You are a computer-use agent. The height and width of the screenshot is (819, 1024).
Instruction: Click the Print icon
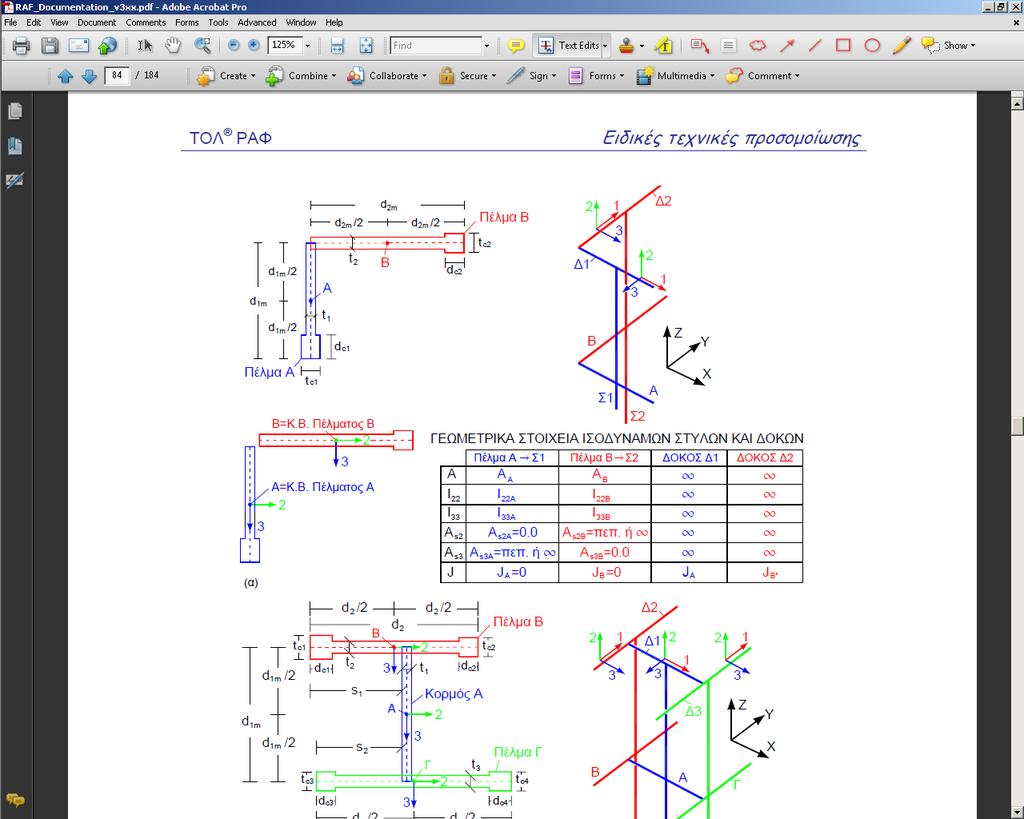21,46
